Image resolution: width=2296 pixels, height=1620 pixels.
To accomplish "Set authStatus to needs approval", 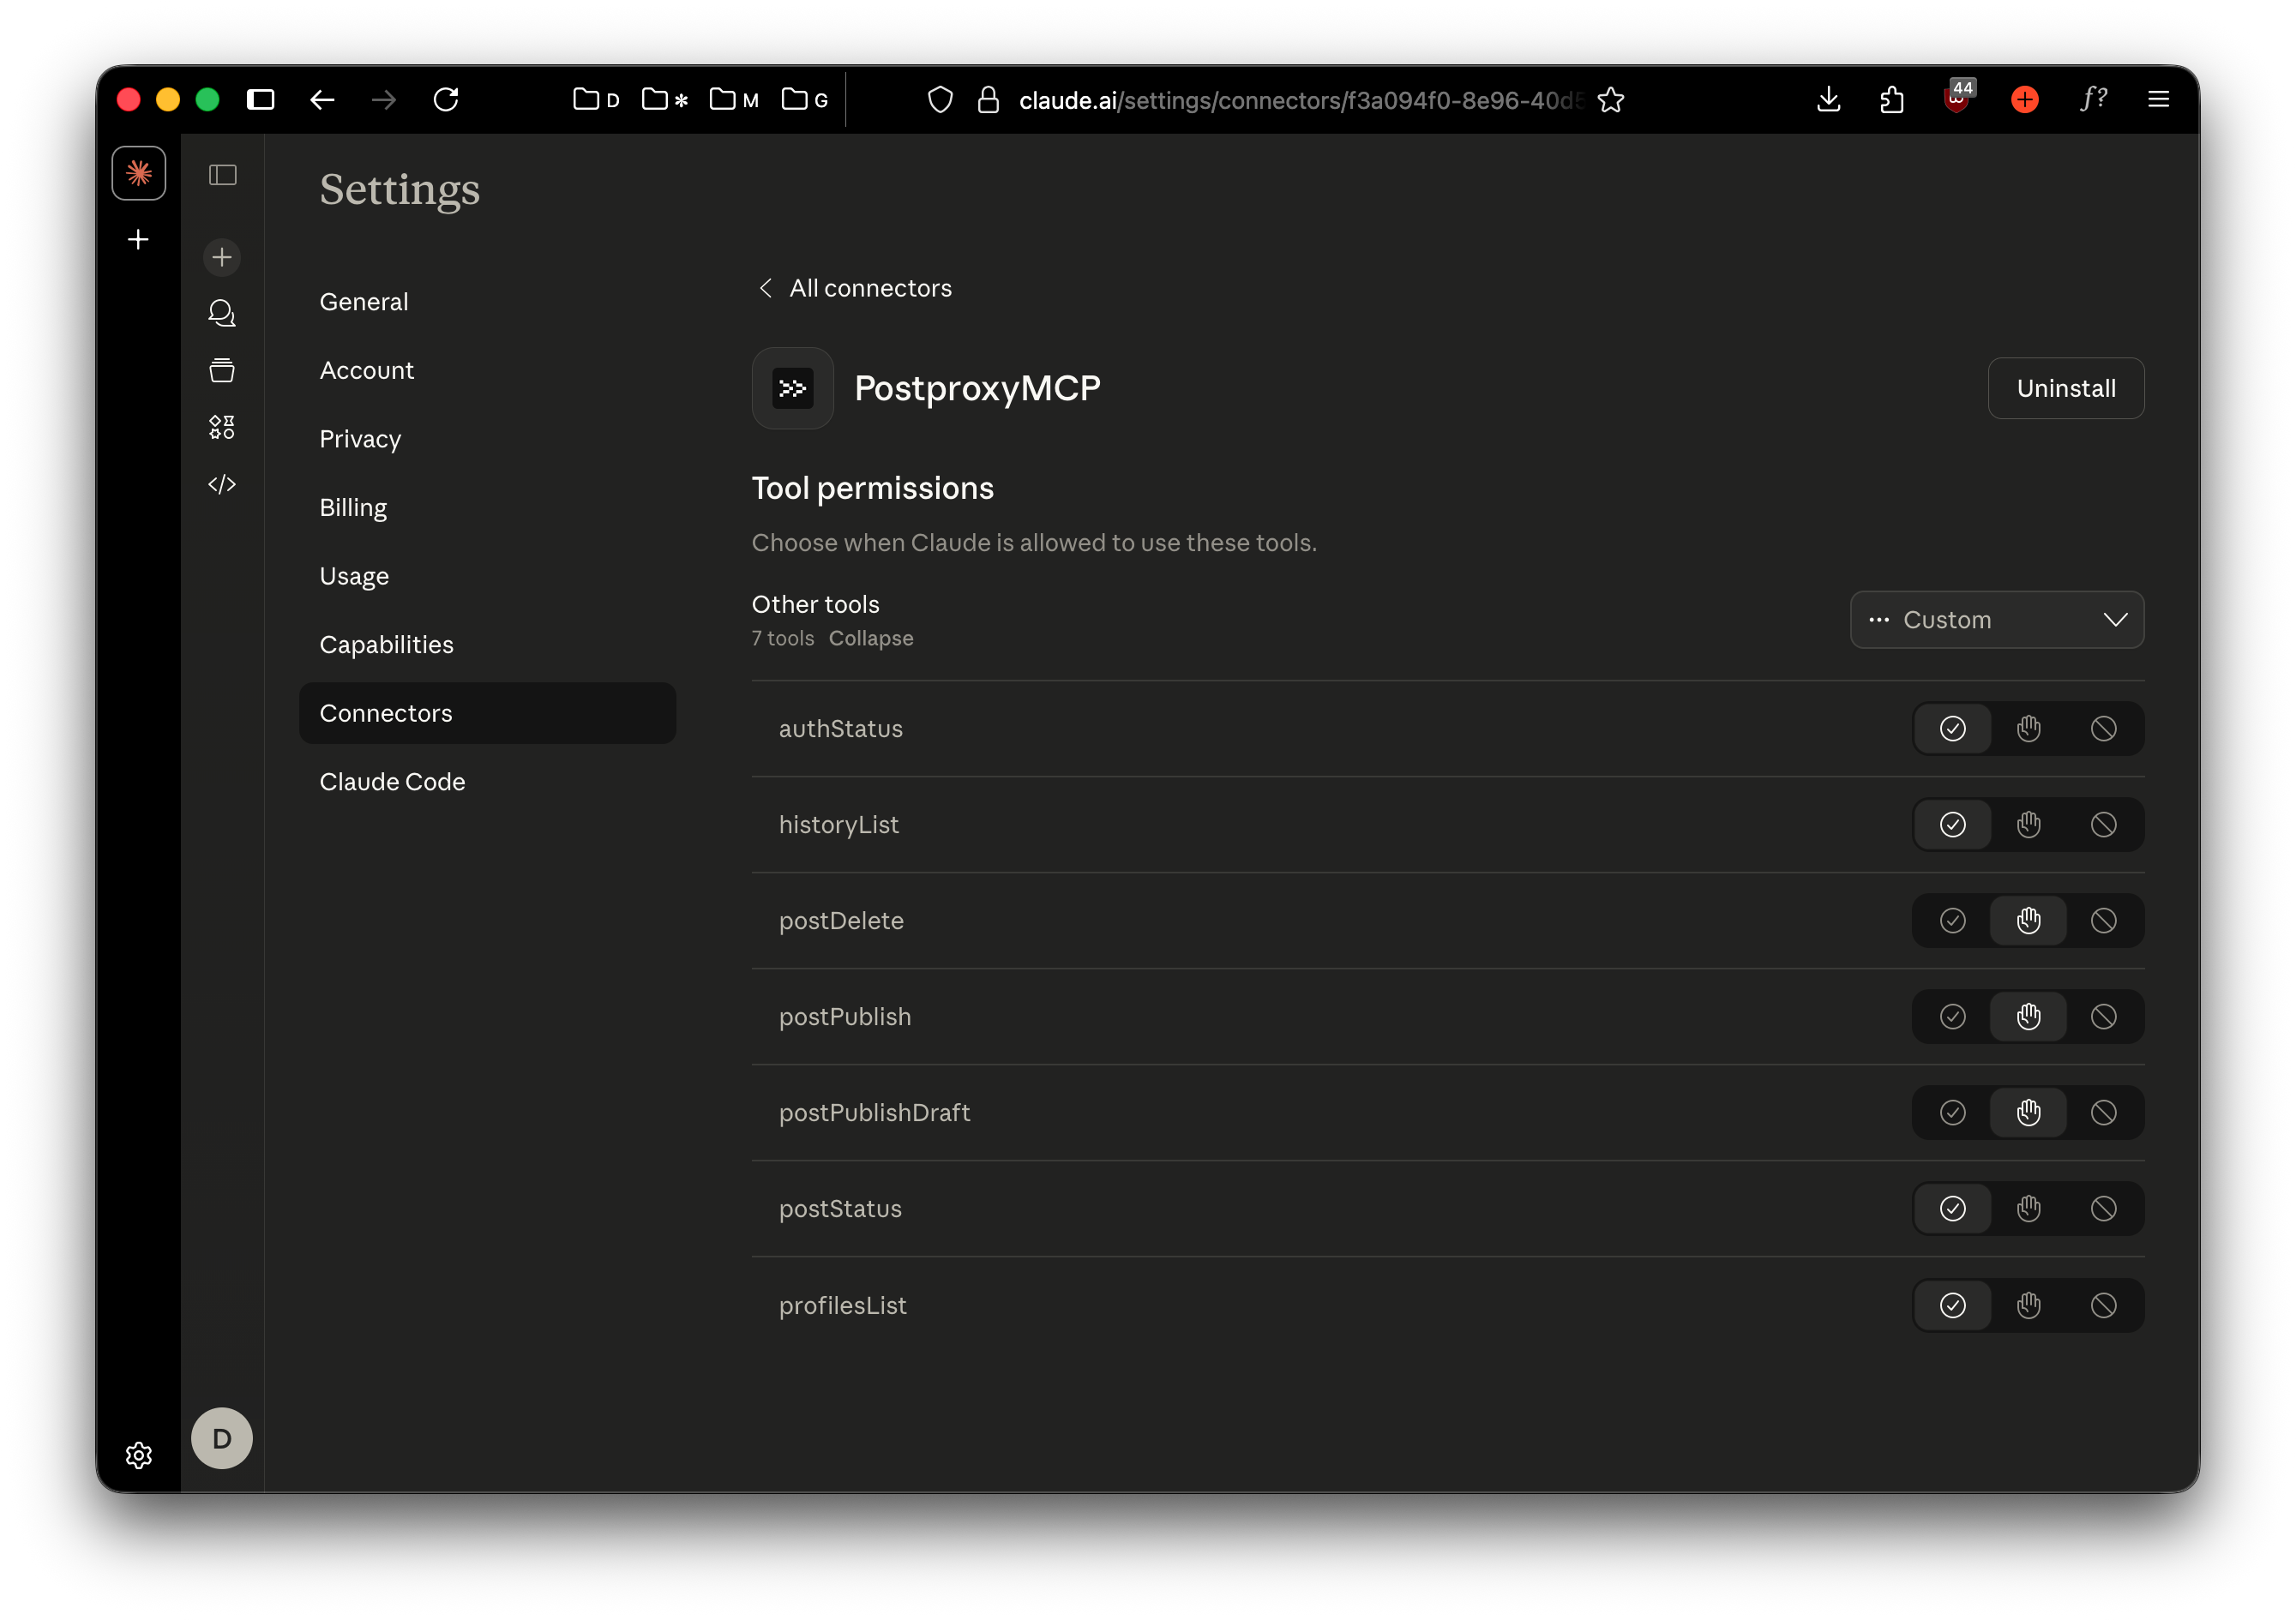I will click(2028, 728).
